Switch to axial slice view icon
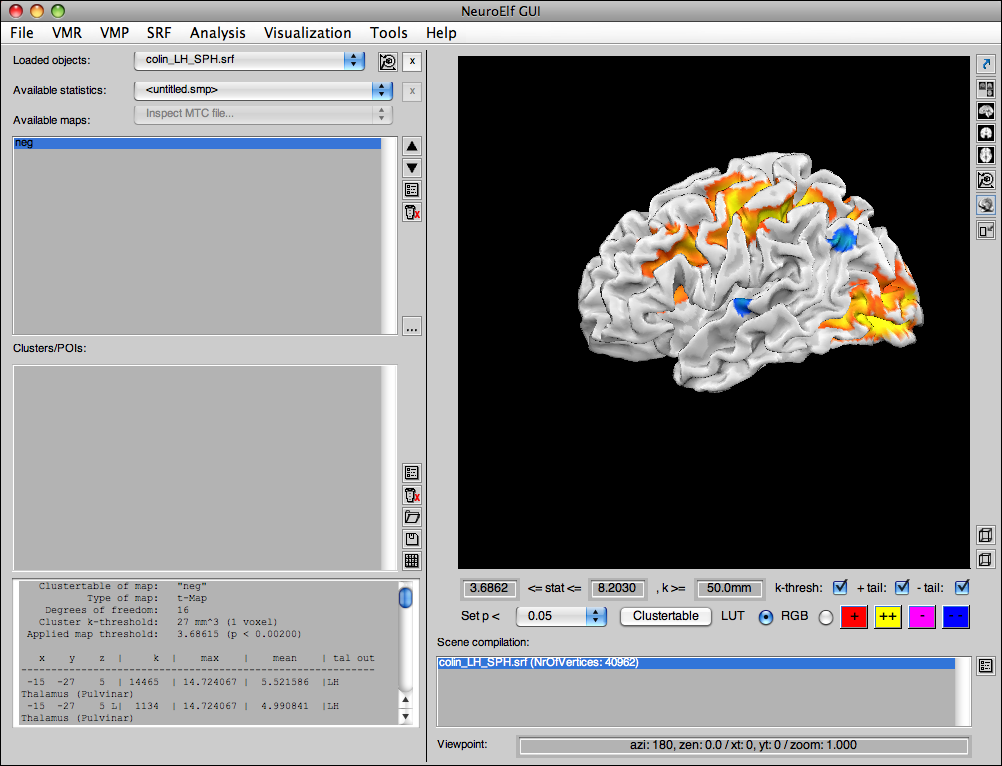Viewport: 1002px width, 766px height. 986,156
